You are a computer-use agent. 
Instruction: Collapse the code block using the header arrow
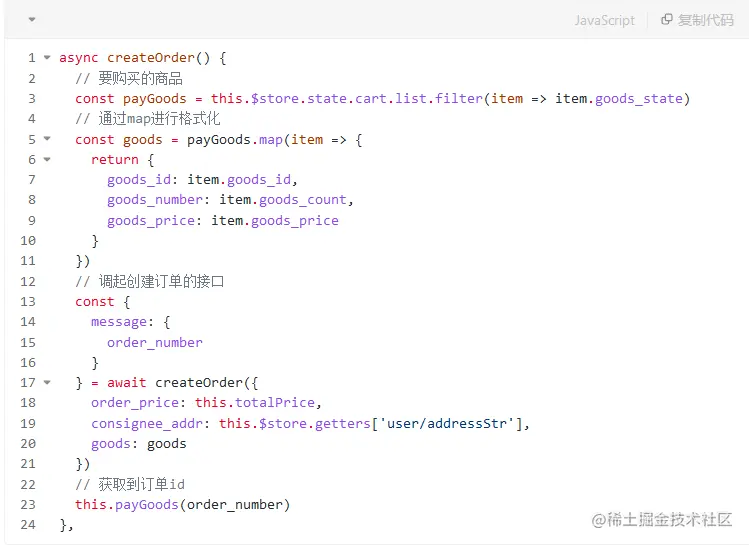point(32,20)
